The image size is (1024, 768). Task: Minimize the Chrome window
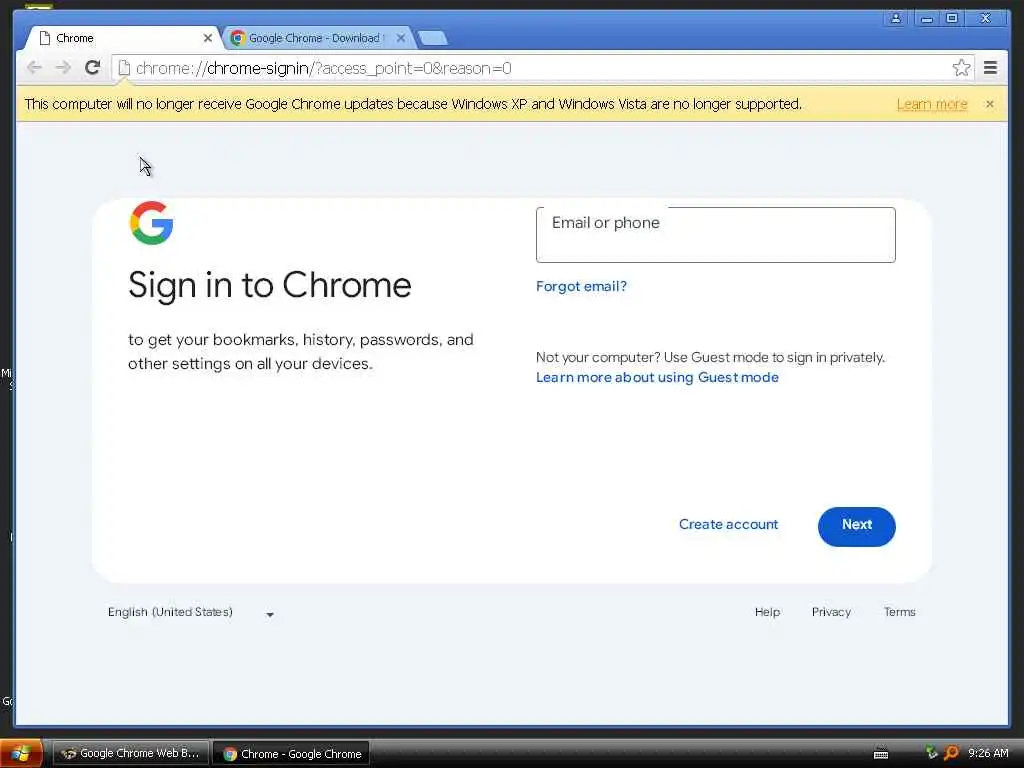click(926, 18)
